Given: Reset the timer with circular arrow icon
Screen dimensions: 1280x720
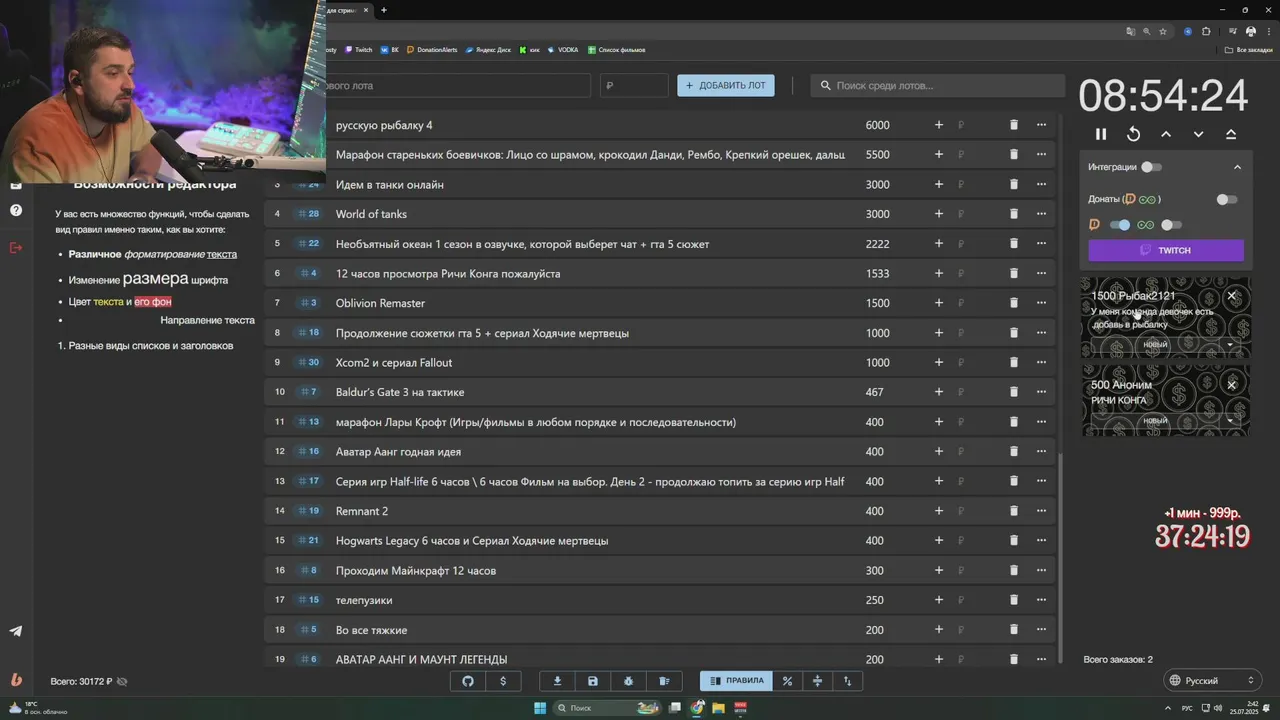Looking at the screenshot, I should [1133, 134].
